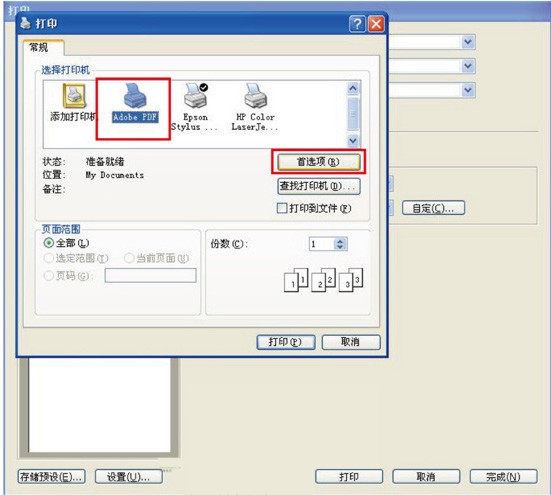Click the help question mark icon
Viewport: 551px width, 495px height.
tap(357, 24)
